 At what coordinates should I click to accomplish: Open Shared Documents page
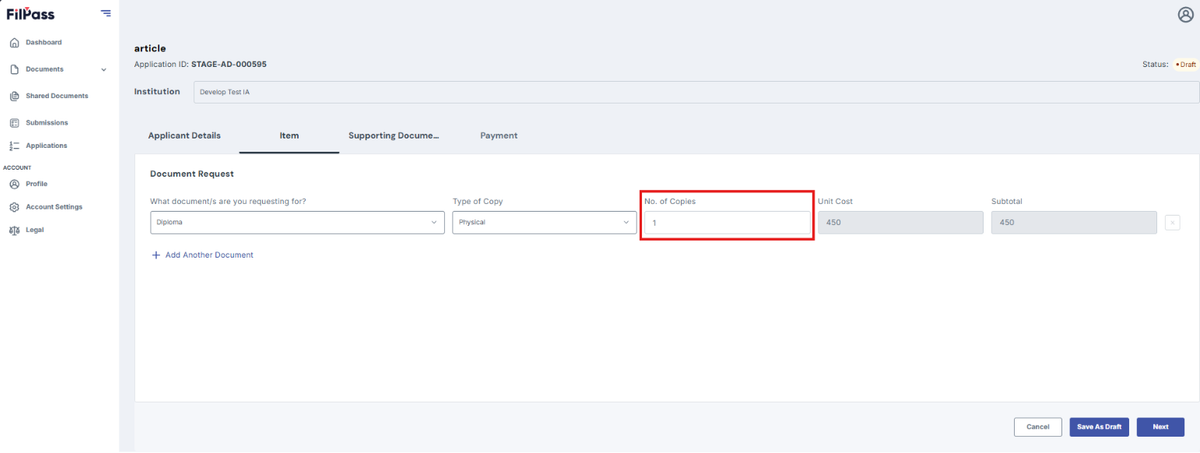[57, 96]
